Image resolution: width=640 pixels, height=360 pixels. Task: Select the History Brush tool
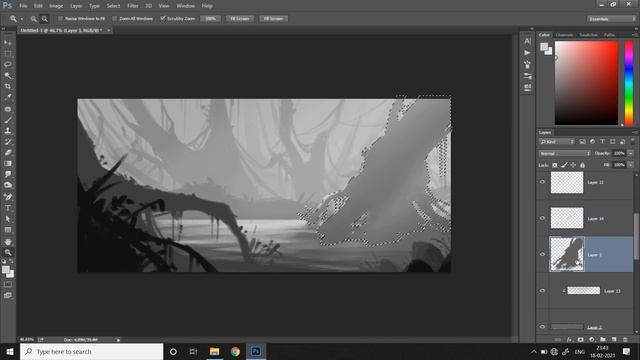point(8,142)
